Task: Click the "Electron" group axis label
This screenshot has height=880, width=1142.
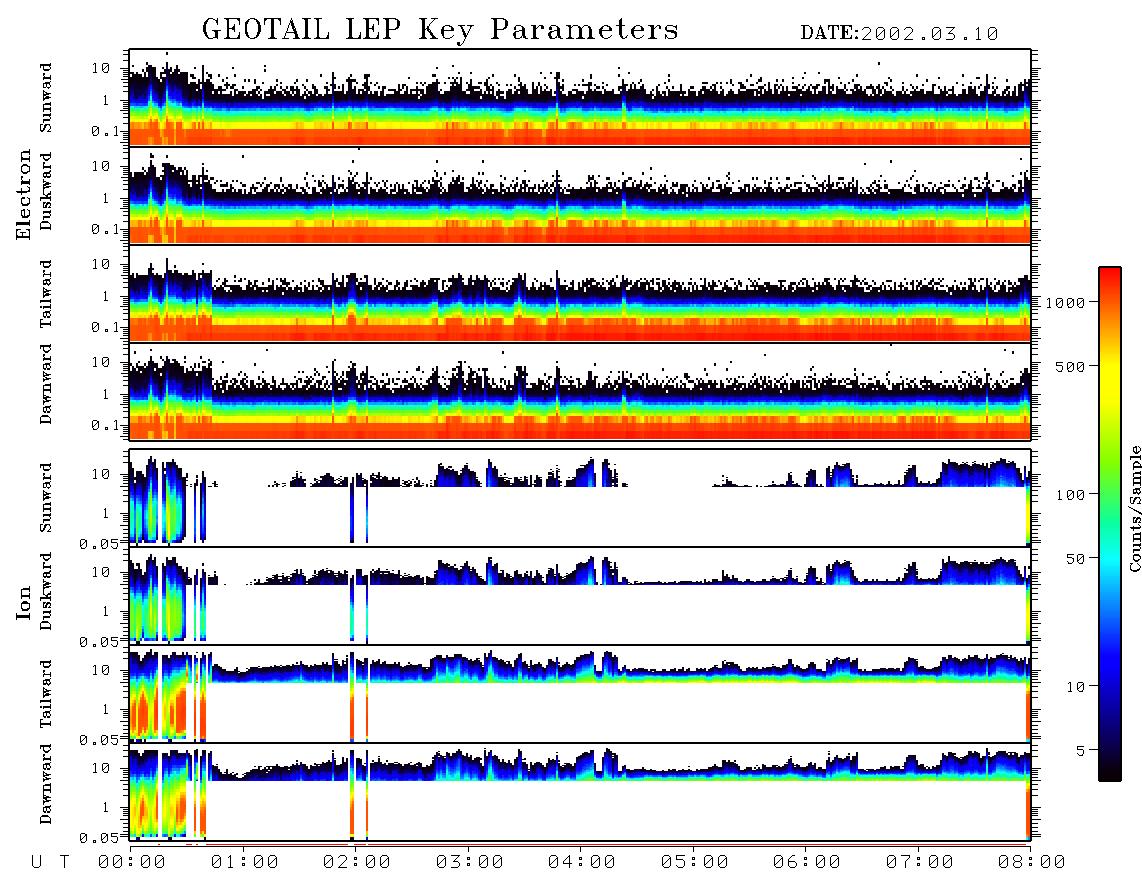Action: pos(24,195)
